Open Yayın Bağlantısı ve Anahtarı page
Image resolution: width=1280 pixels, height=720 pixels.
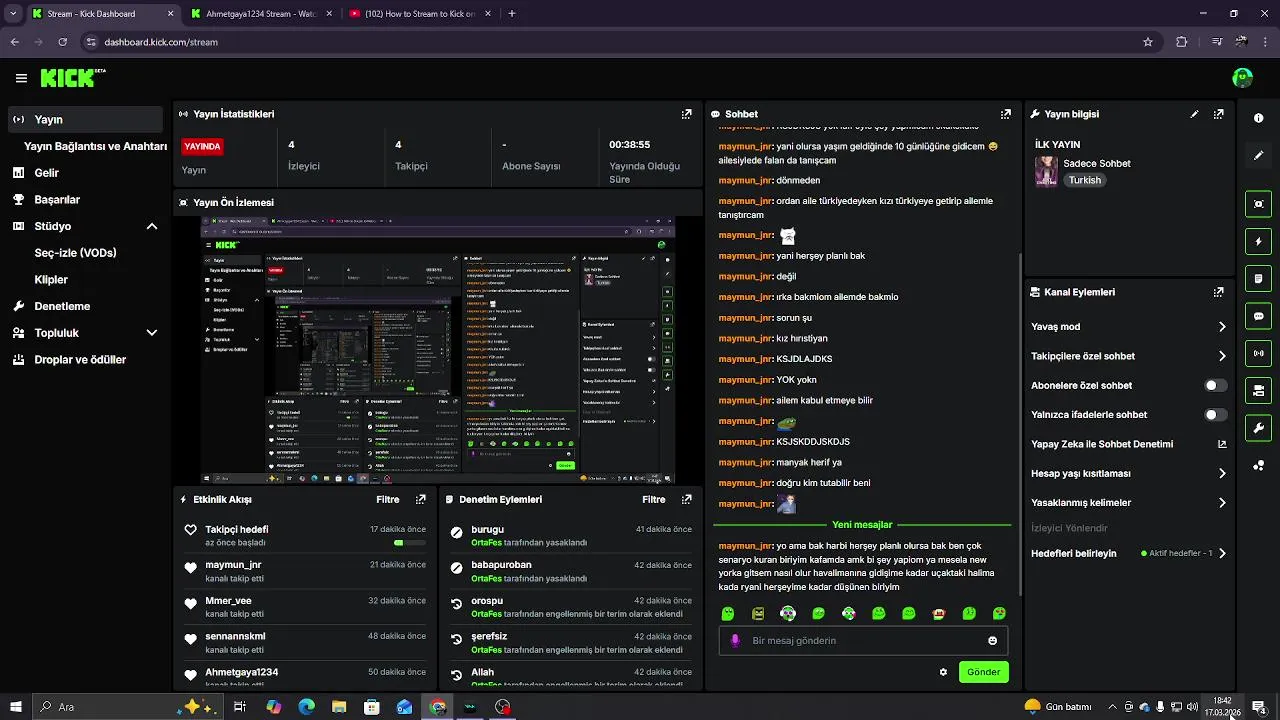[x=95, y=146]
